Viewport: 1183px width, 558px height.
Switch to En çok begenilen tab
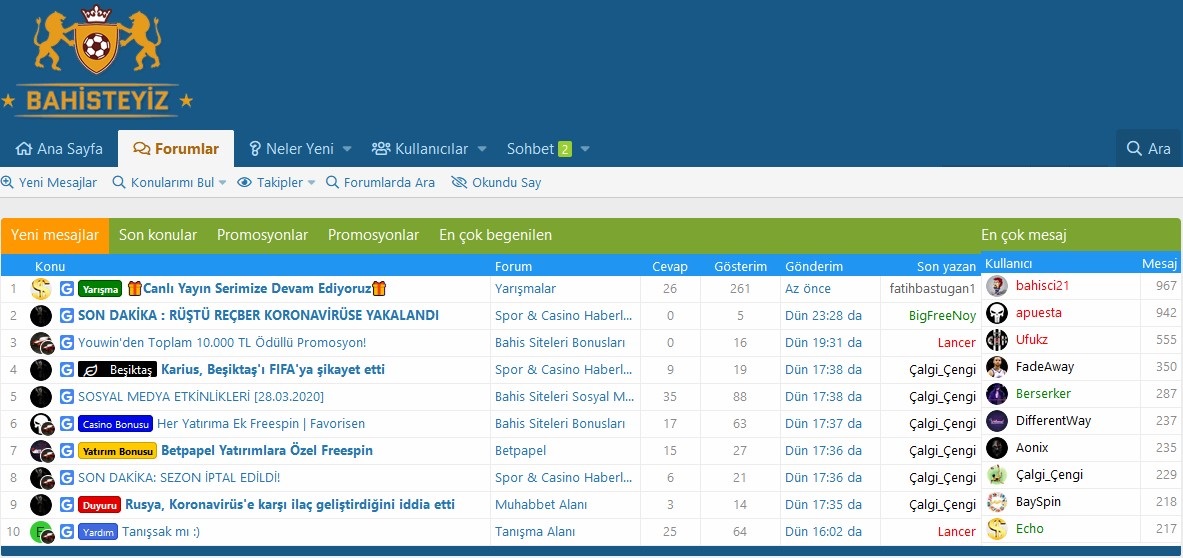point(495,235)
